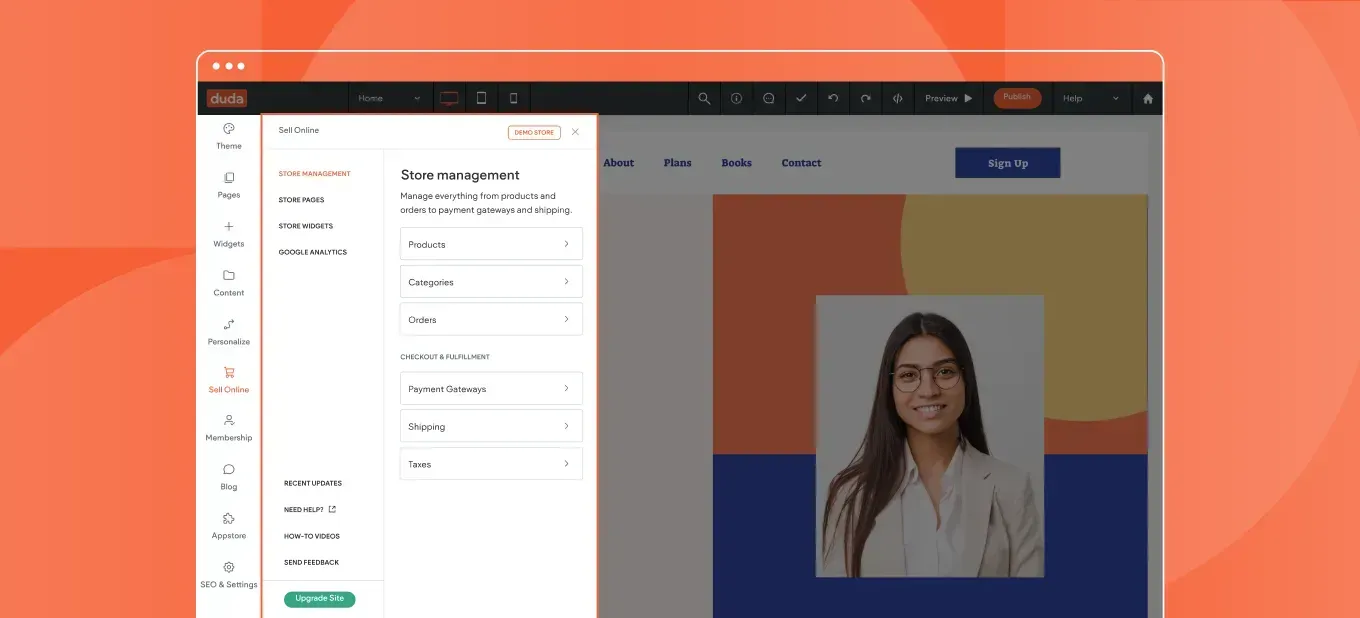Click the search magnifier icon
Image resolution: width=1360 pixels, height=618 pixels.
tap(704, 98)
